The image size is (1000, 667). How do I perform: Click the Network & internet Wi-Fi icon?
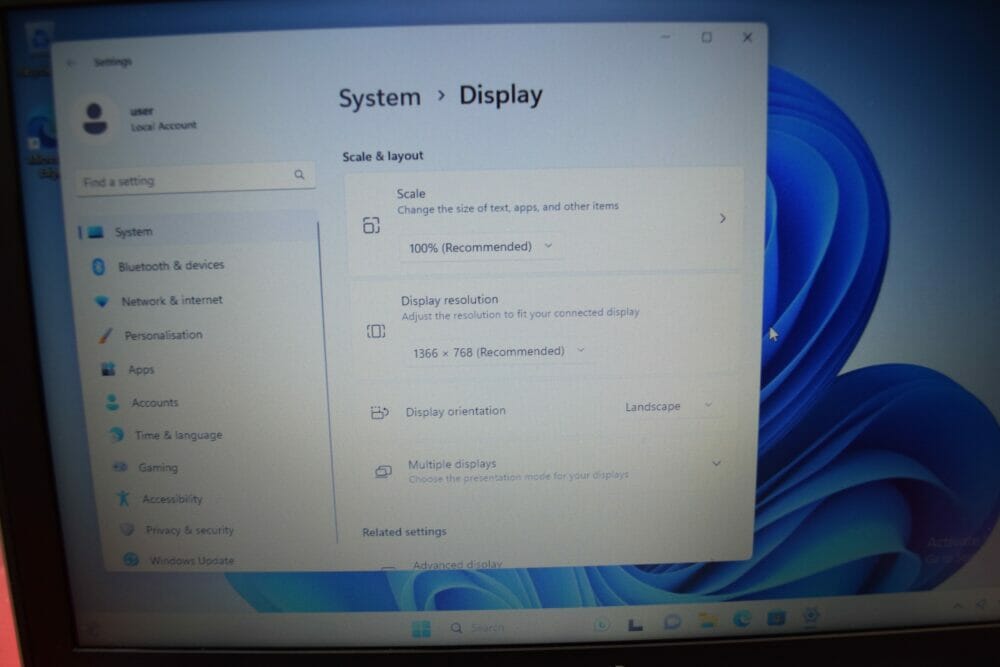coord(101,301)
